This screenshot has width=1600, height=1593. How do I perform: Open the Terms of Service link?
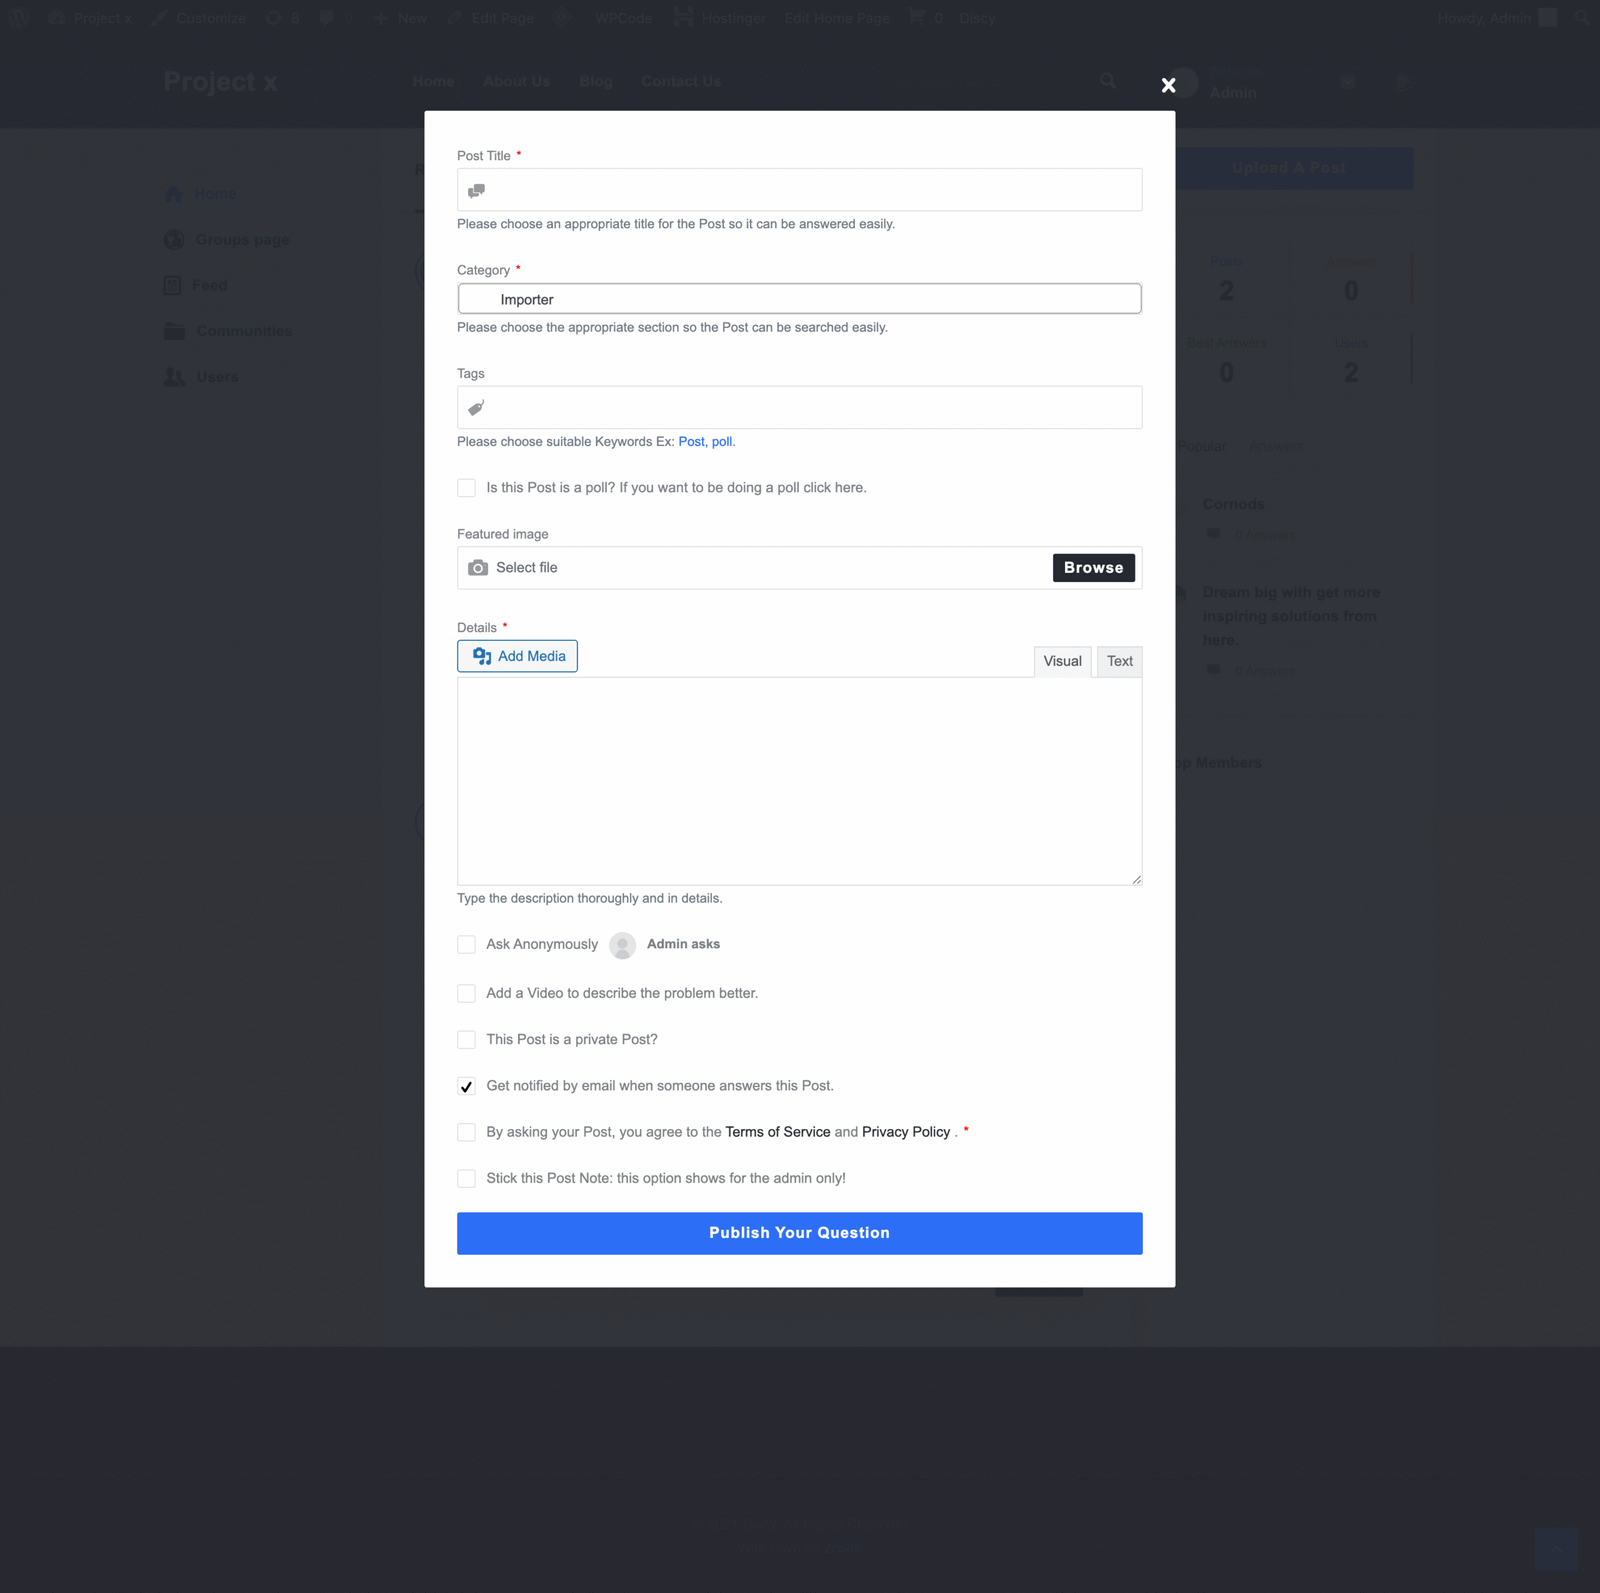777,1132
